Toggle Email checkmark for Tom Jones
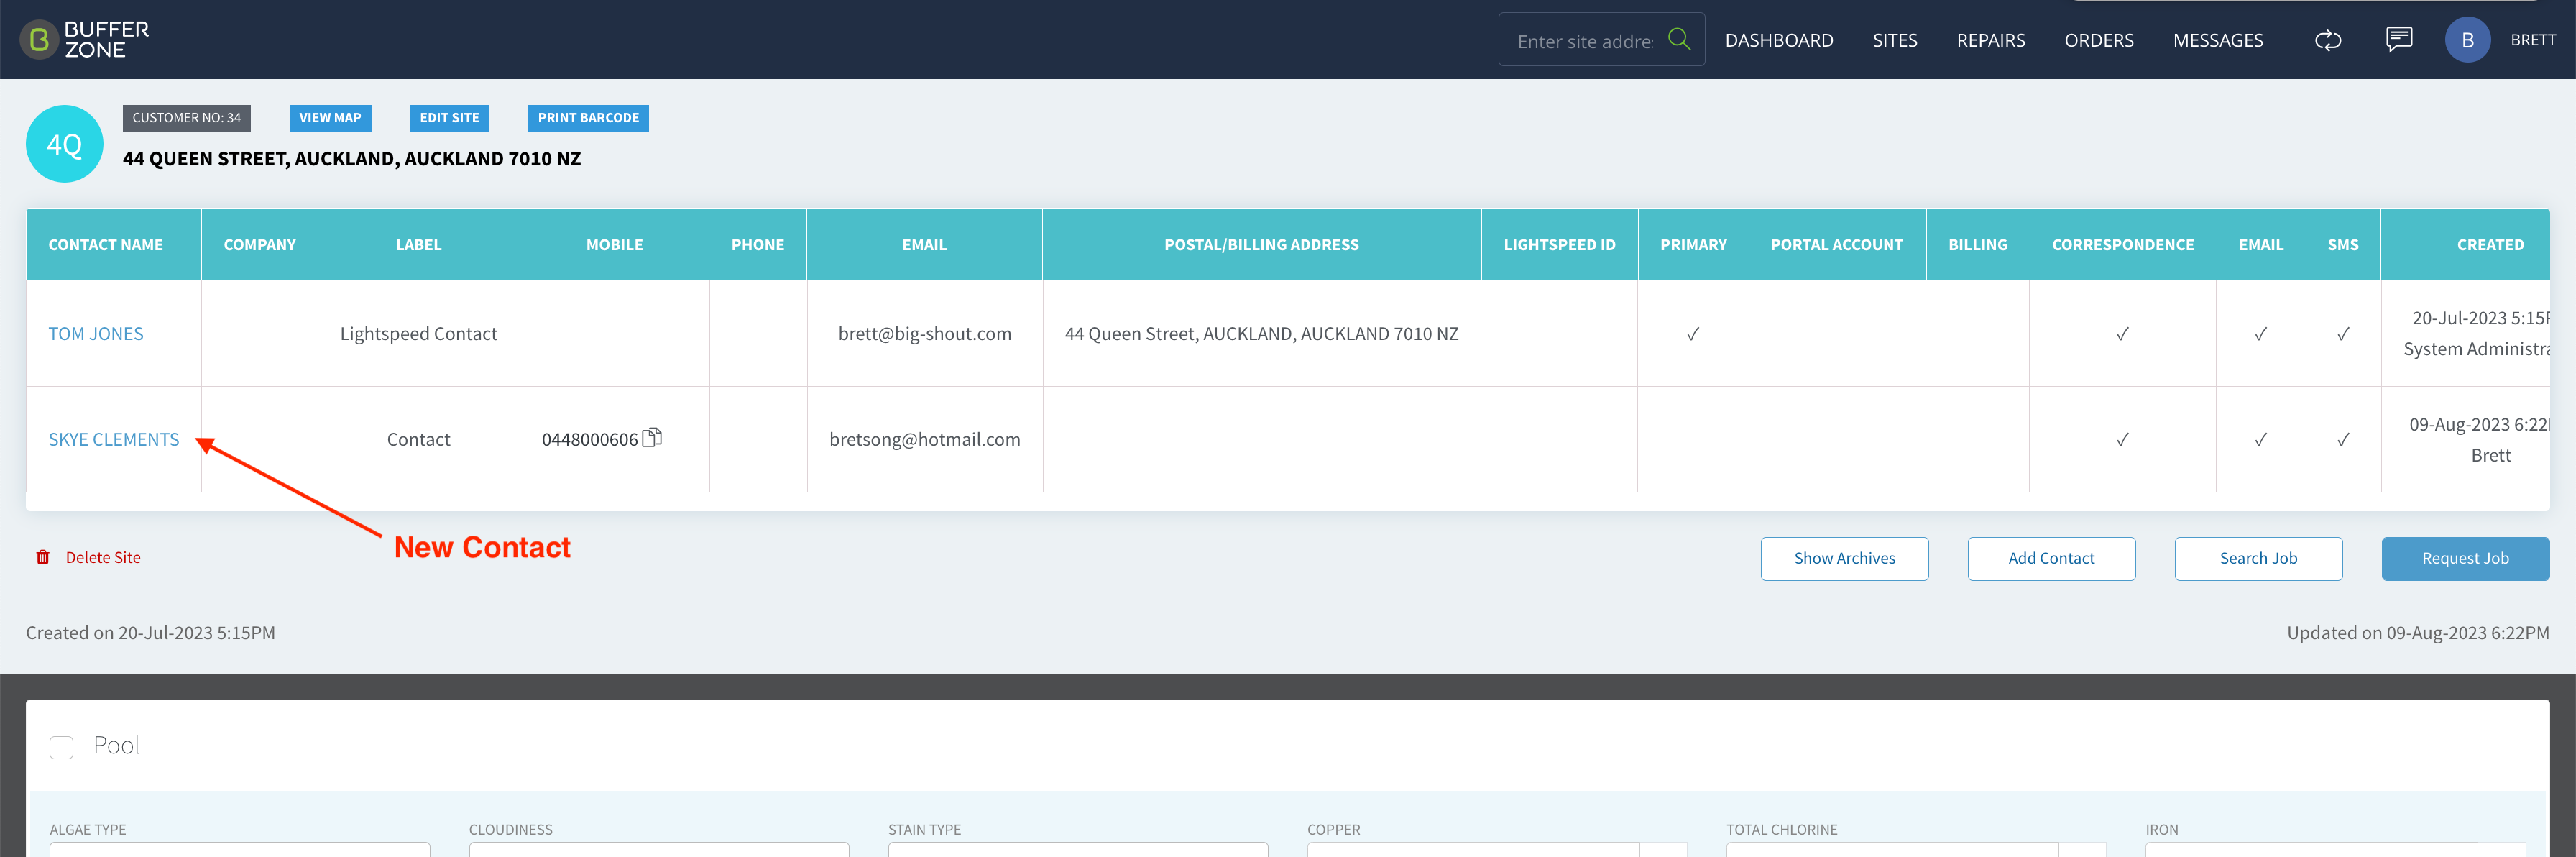The height and width of the screenshot is (857, 2576). click(x=2260, y=333)
